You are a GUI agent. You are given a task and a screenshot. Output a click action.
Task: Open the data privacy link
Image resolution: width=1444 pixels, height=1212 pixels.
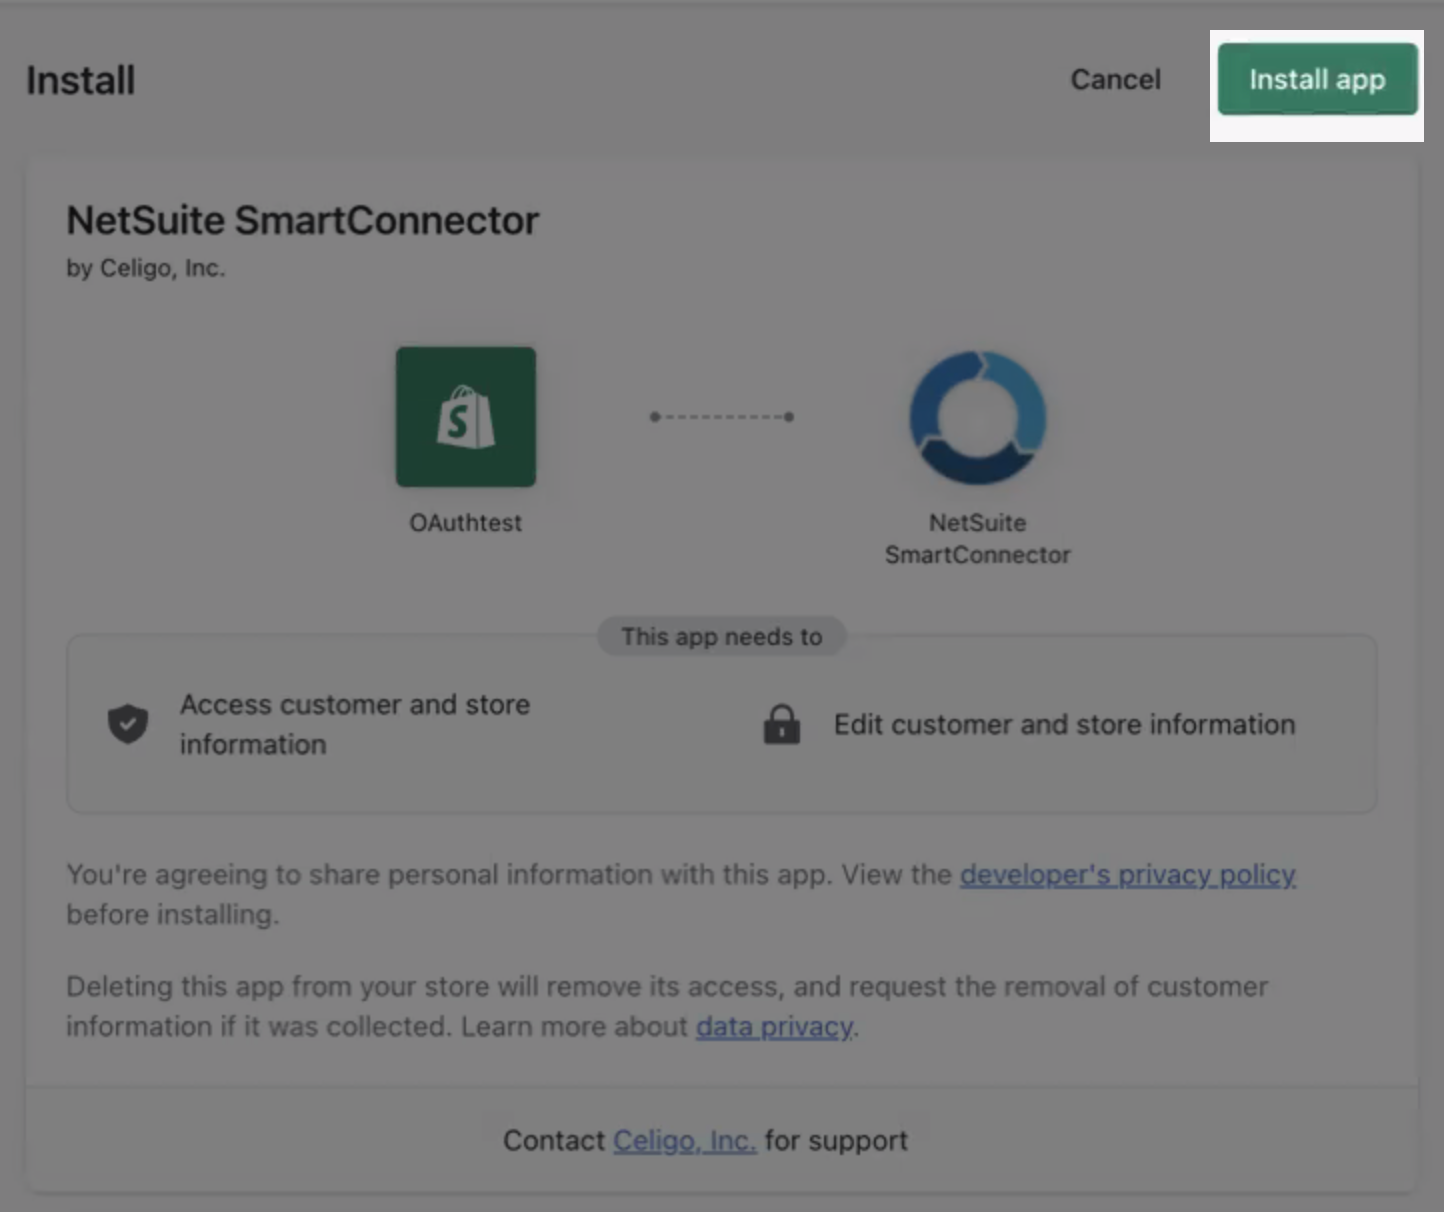775,1027
